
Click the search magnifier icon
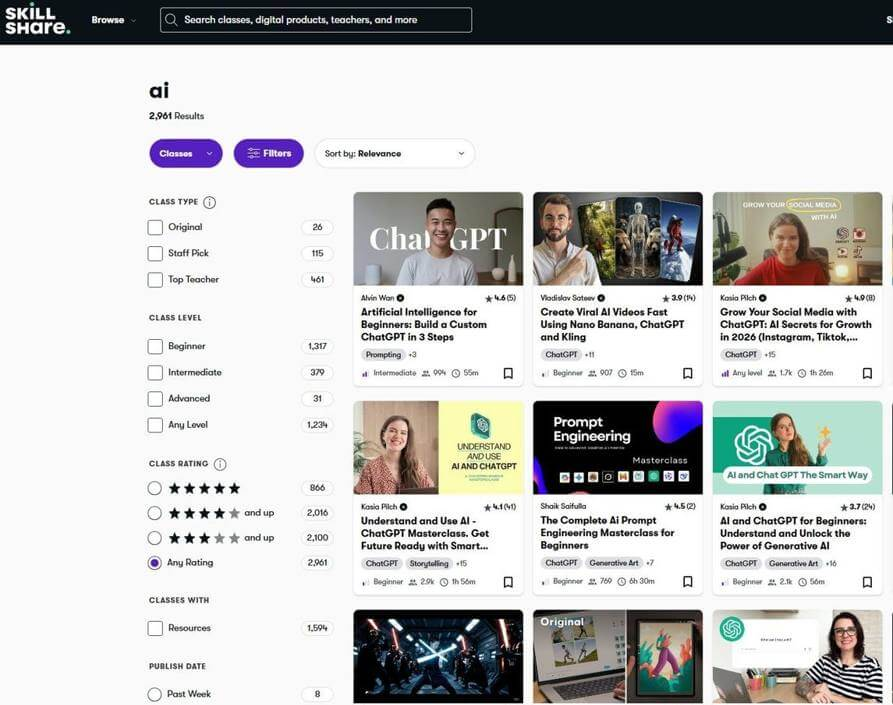[x=171, y=20]
